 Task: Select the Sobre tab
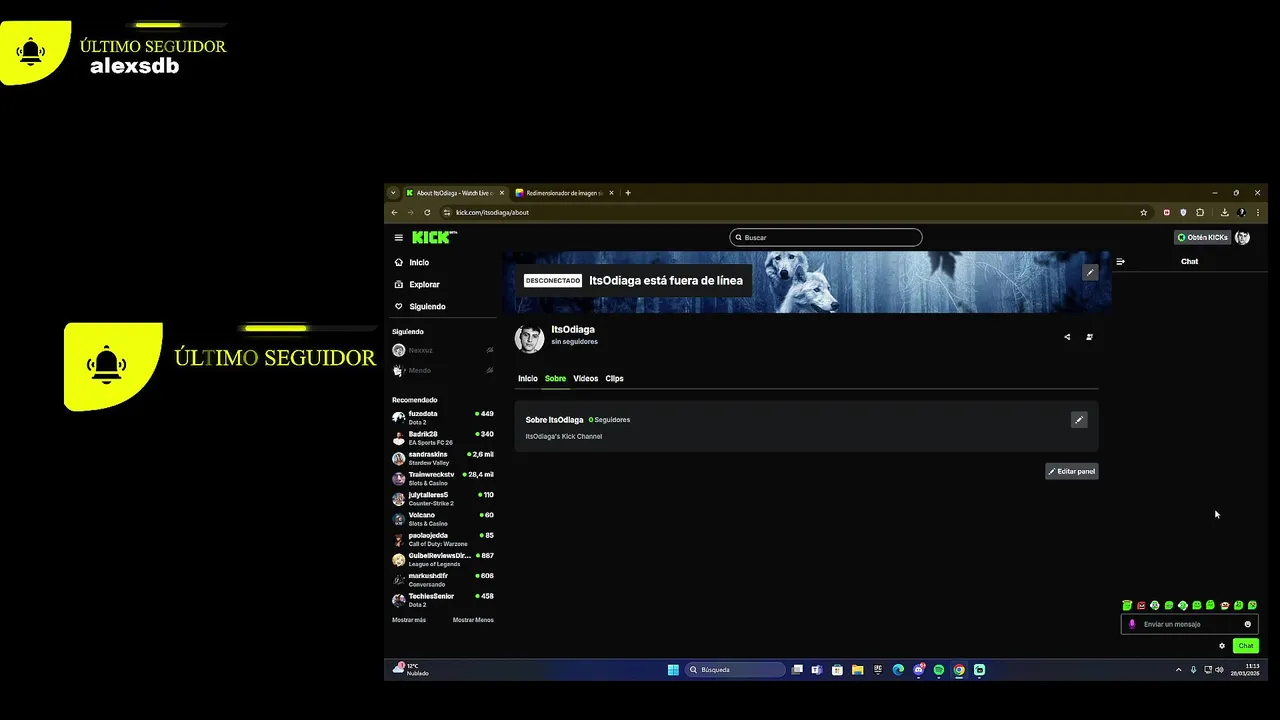tap(555, 378)
